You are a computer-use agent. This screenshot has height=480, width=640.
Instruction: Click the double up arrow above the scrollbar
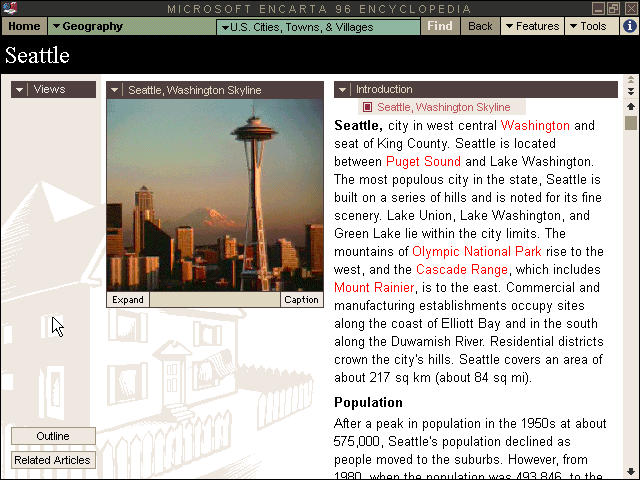[631, 80]
